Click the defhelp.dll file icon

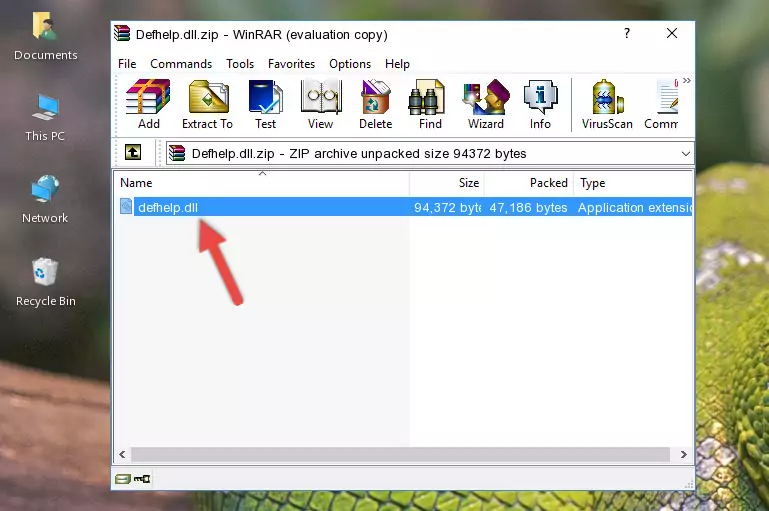tap(126, 206)
